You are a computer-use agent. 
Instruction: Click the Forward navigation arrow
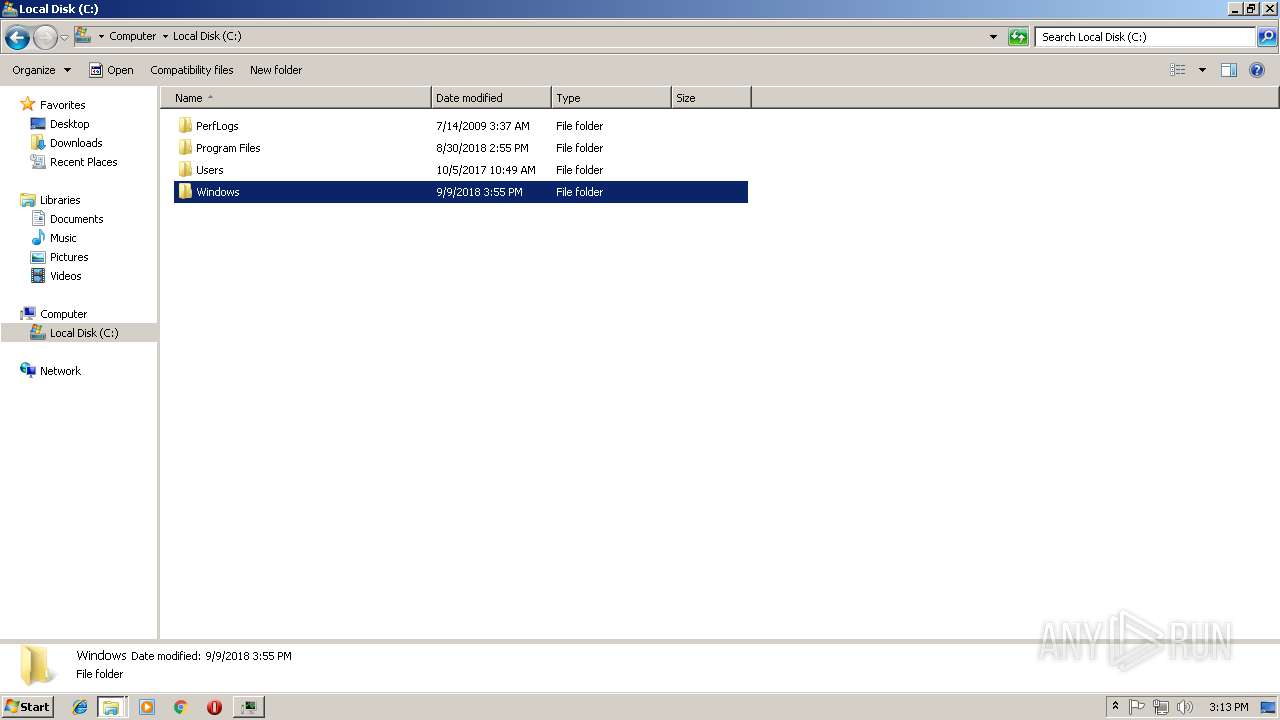point(45,38)
